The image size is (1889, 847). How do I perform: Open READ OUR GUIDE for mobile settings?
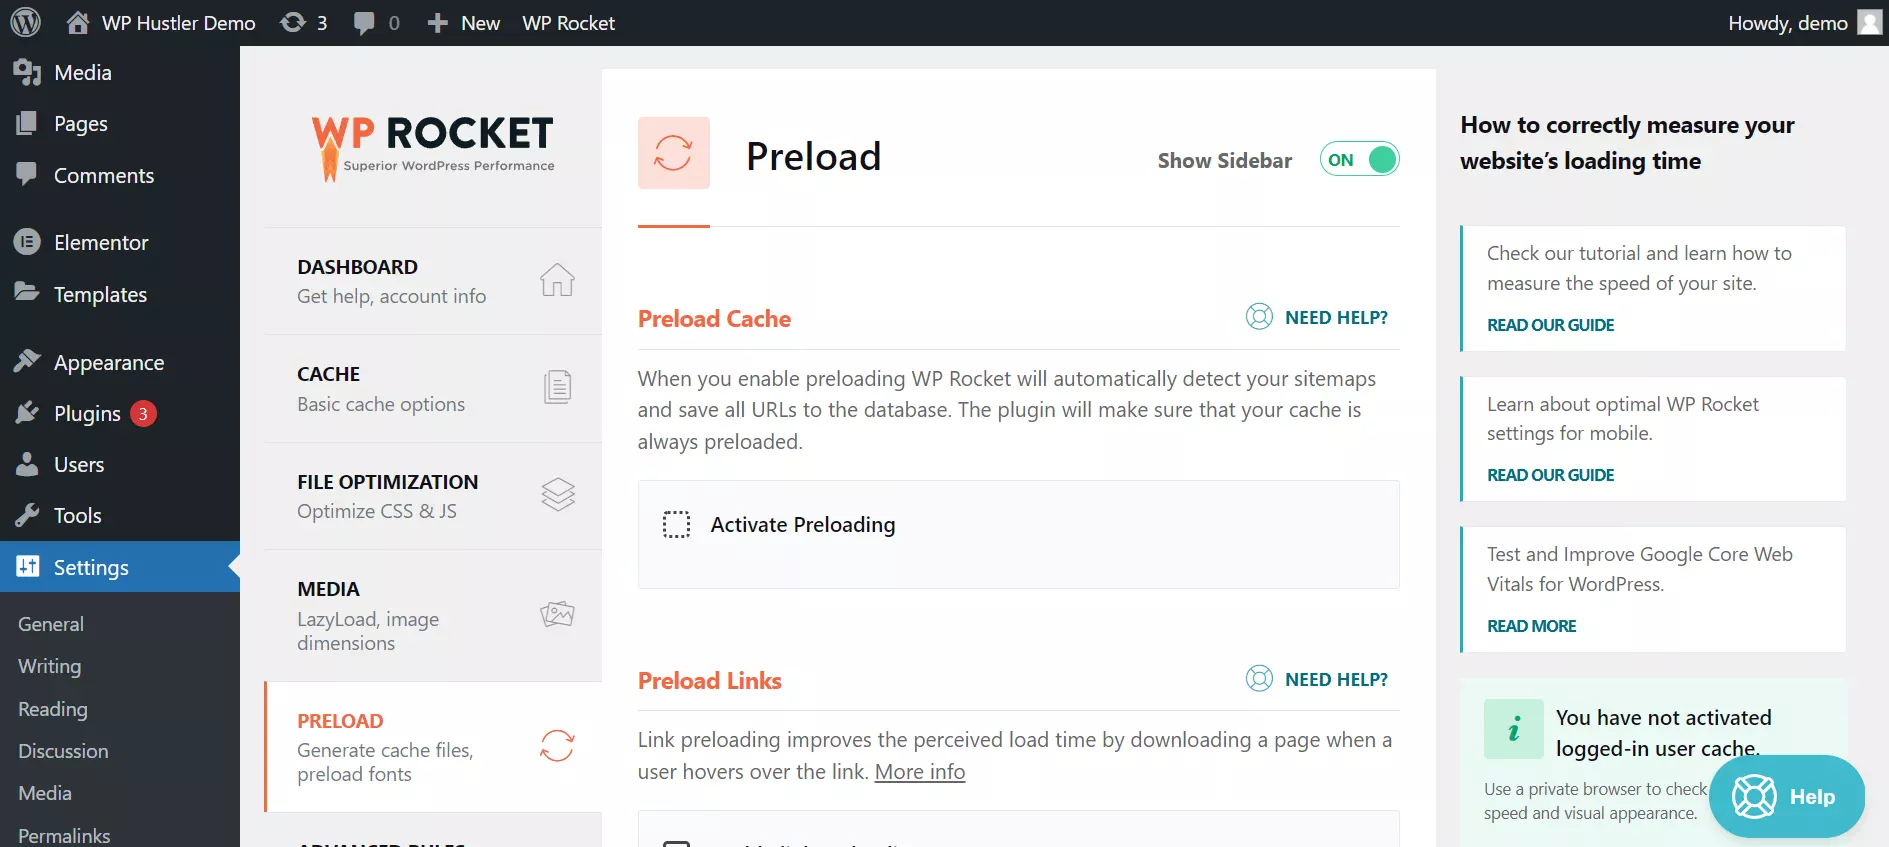[1549, 475]
